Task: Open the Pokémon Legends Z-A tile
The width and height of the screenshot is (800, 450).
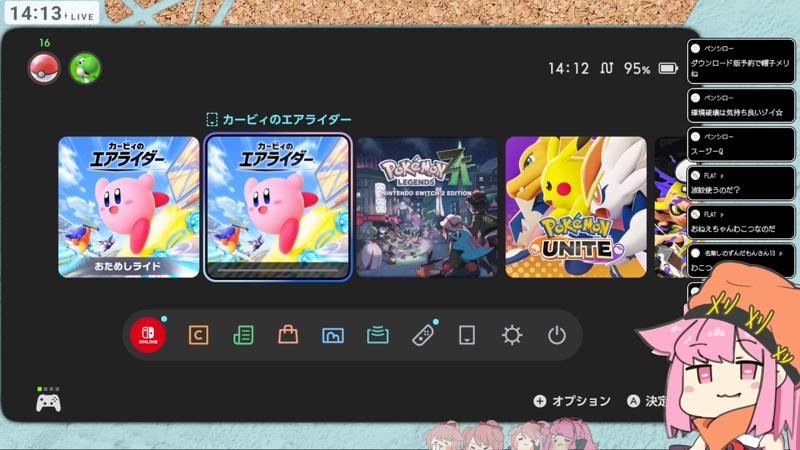Action: pos(427,207)
